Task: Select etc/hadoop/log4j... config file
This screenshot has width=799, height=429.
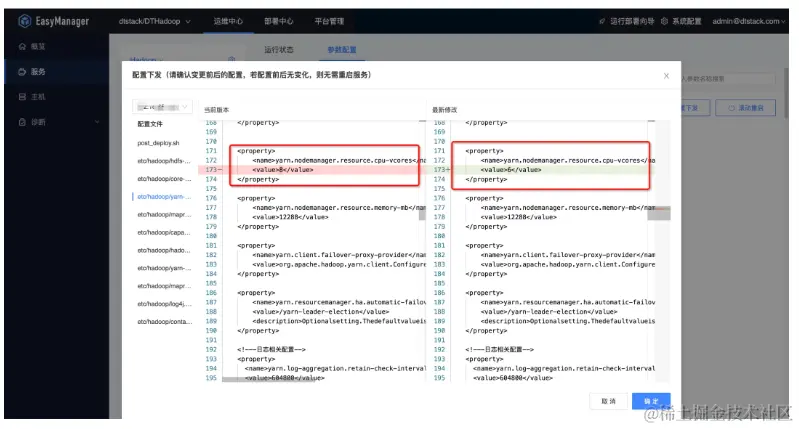Action: (164, 304)
